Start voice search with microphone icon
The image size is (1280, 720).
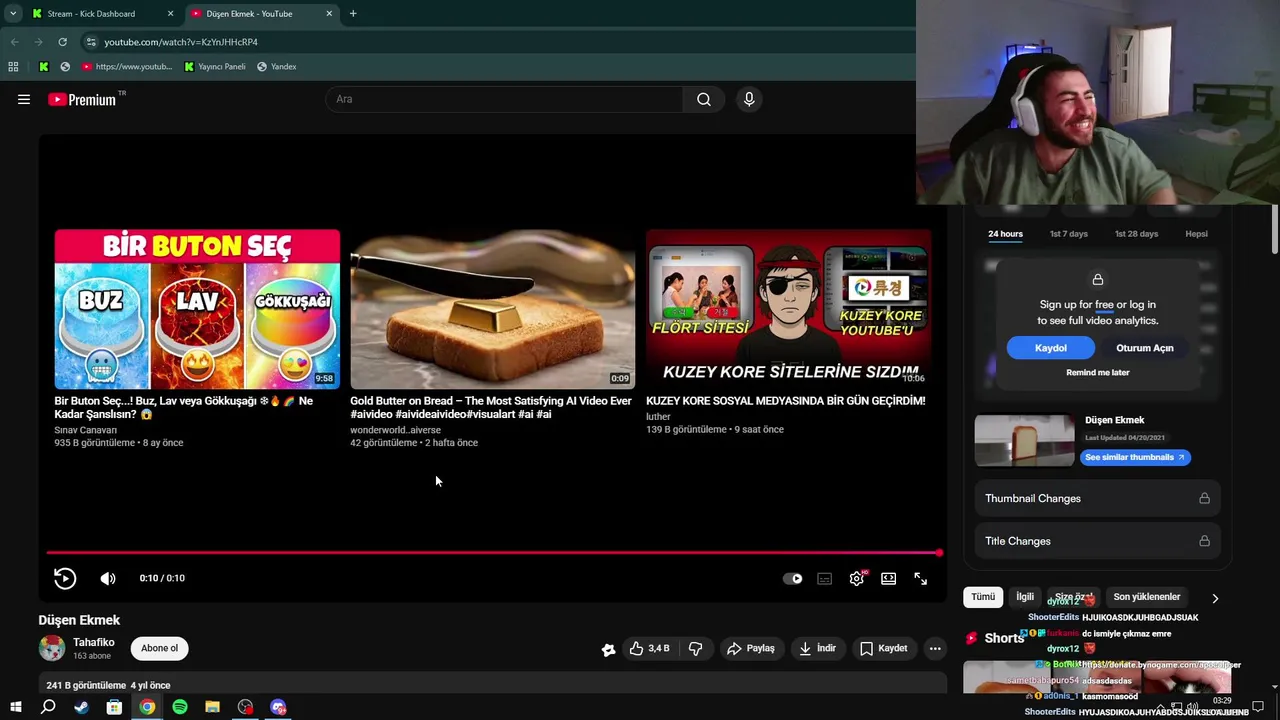pos(749,99)
